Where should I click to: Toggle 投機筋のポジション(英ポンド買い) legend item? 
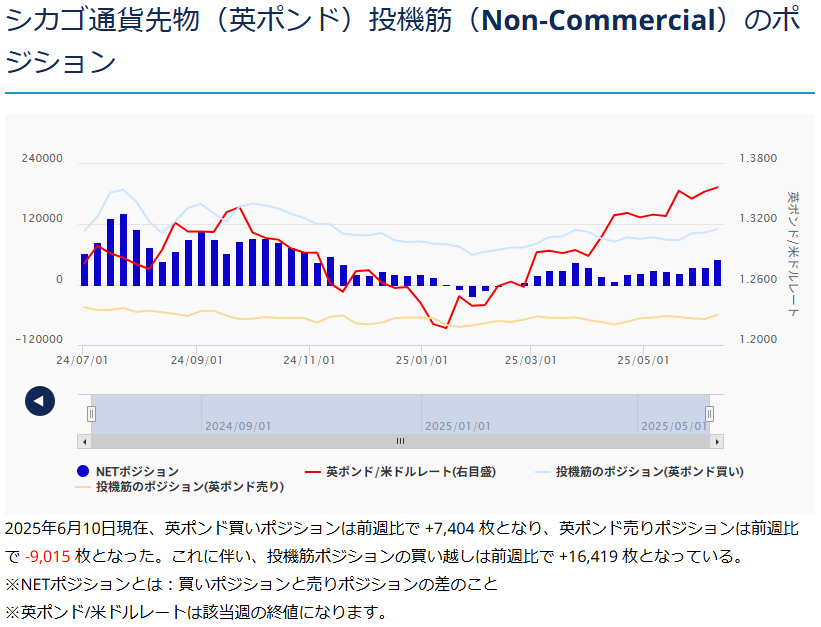640,471
